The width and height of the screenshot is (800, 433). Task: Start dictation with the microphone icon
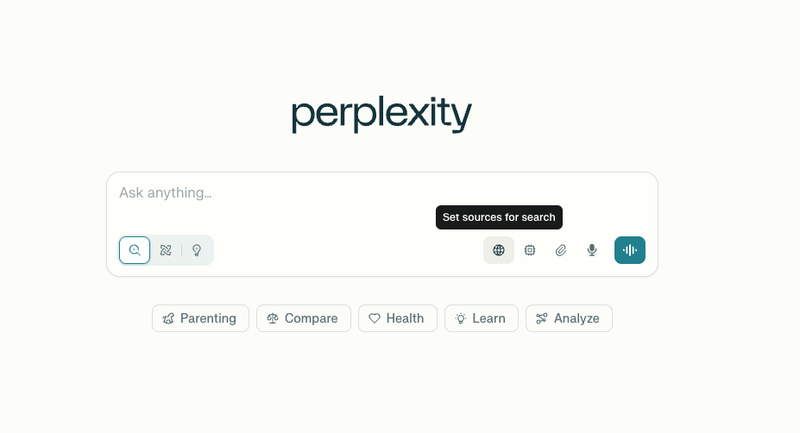coord(592,250)
